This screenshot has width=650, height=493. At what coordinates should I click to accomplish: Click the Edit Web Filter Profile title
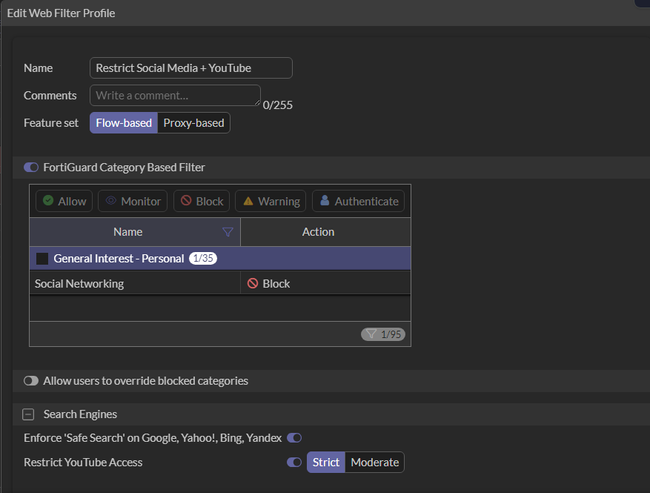61,13
